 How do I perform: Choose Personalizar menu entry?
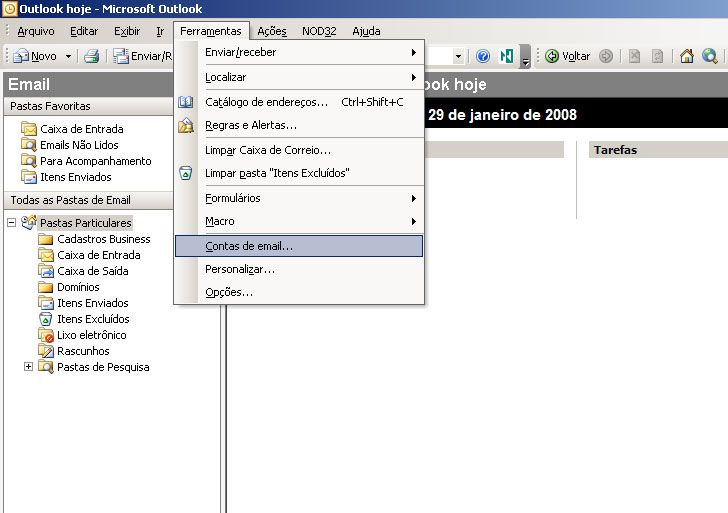[299, 269]
